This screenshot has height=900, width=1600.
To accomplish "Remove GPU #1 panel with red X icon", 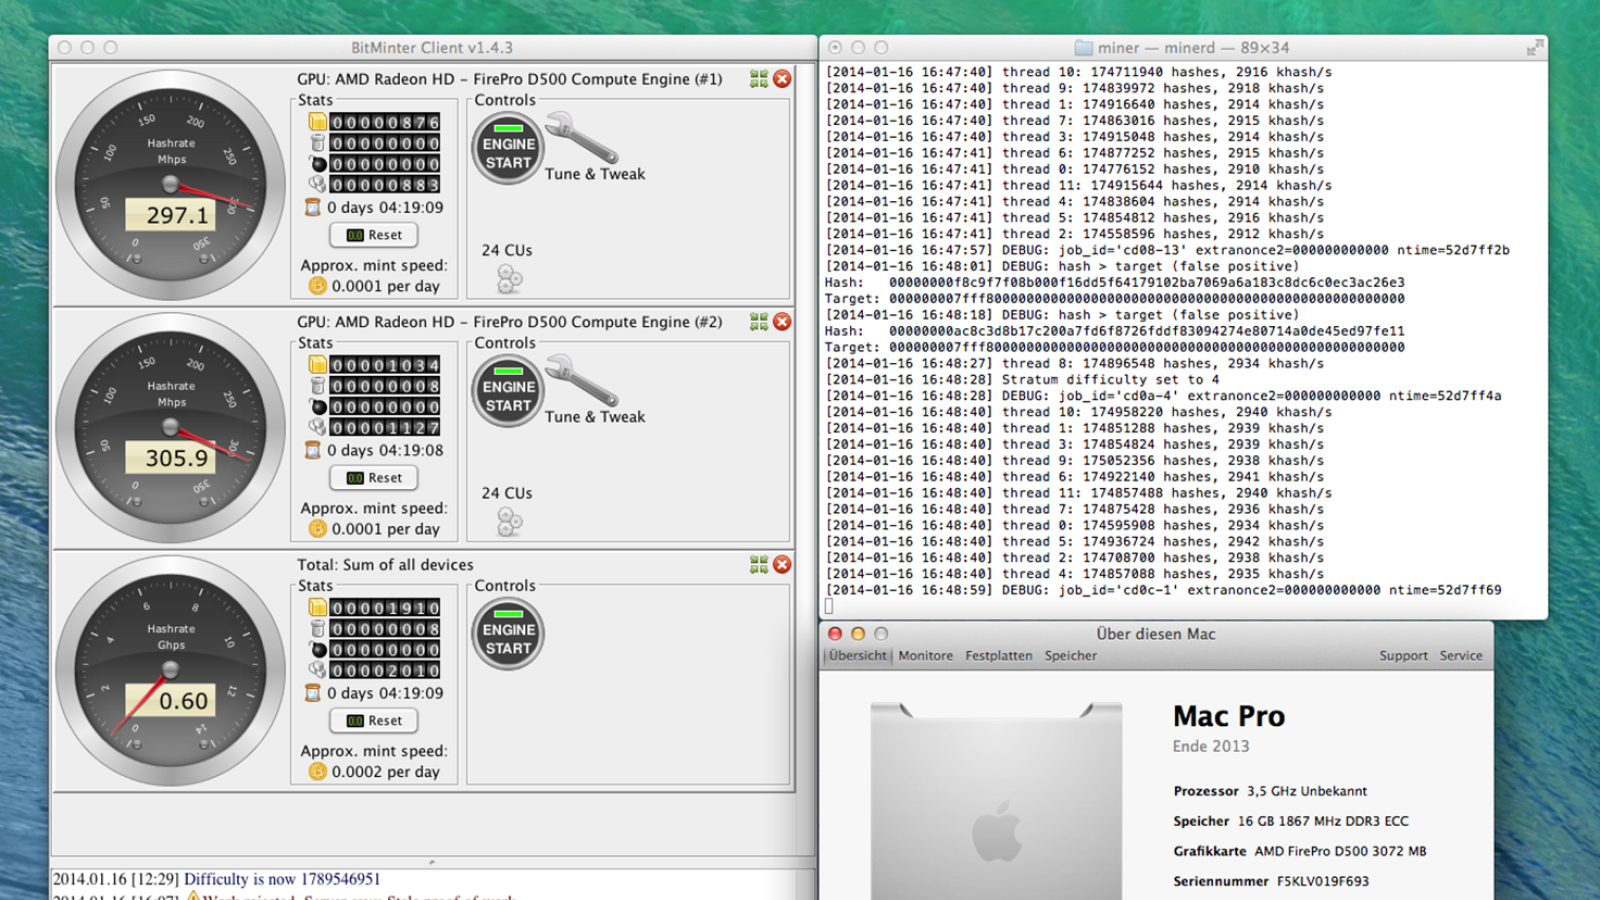I will tap(782, 79).
